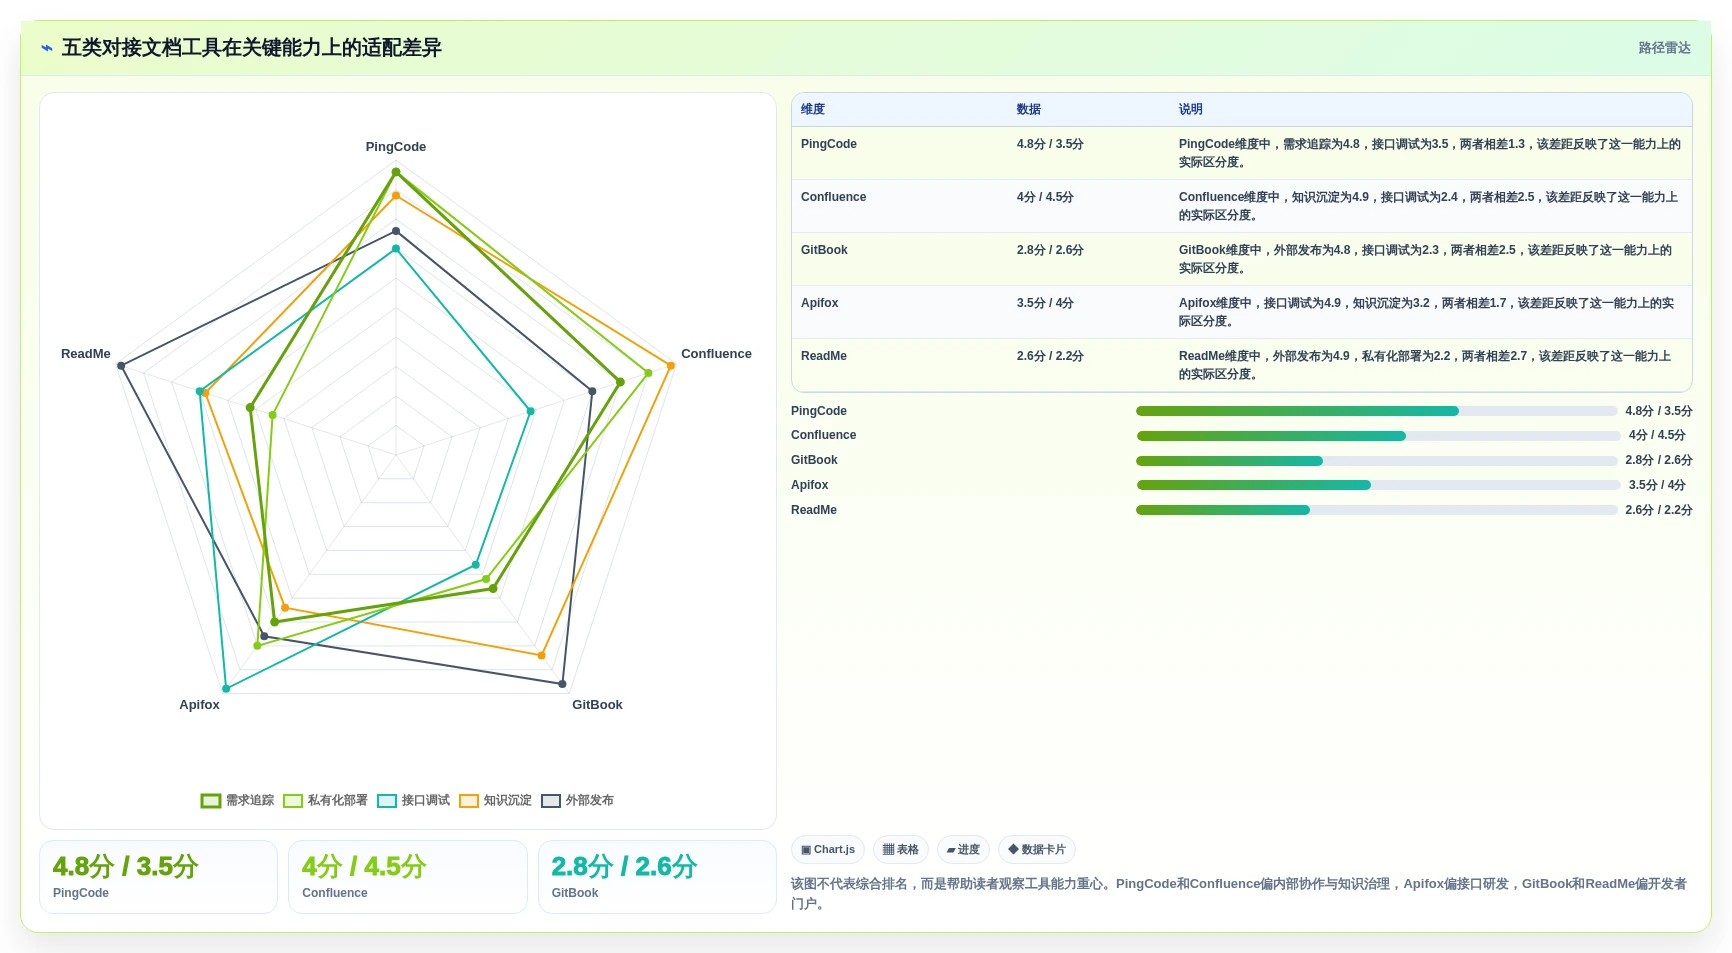Click the Confluence 4分 / 4.5分 data card
1732x953 pixels.
coord(408,877)
